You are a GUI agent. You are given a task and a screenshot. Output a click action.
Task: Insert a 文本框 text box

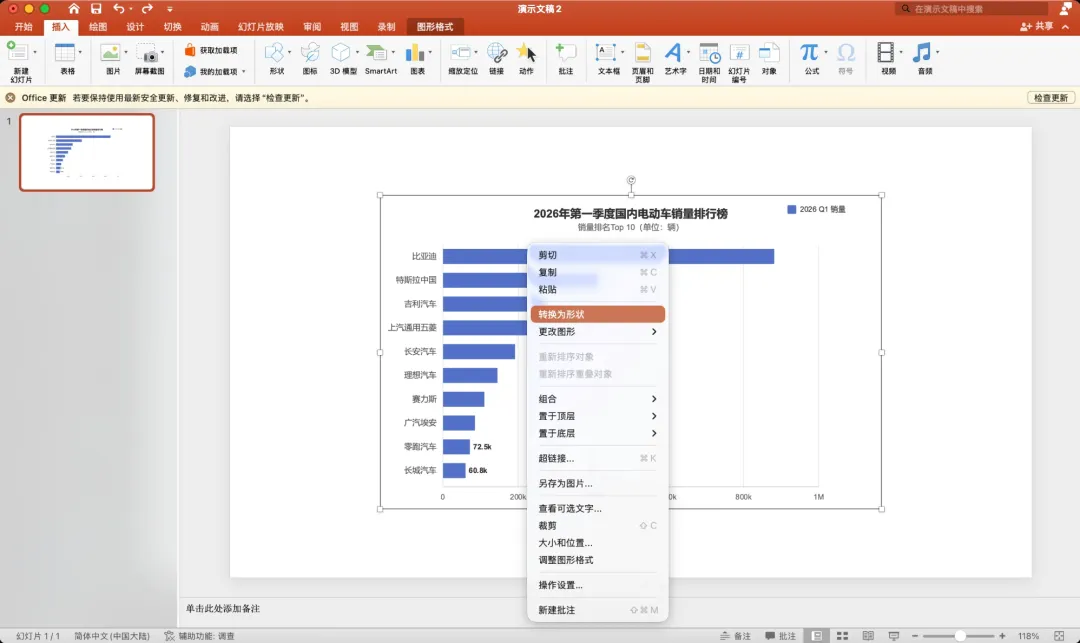coord(608,59)
